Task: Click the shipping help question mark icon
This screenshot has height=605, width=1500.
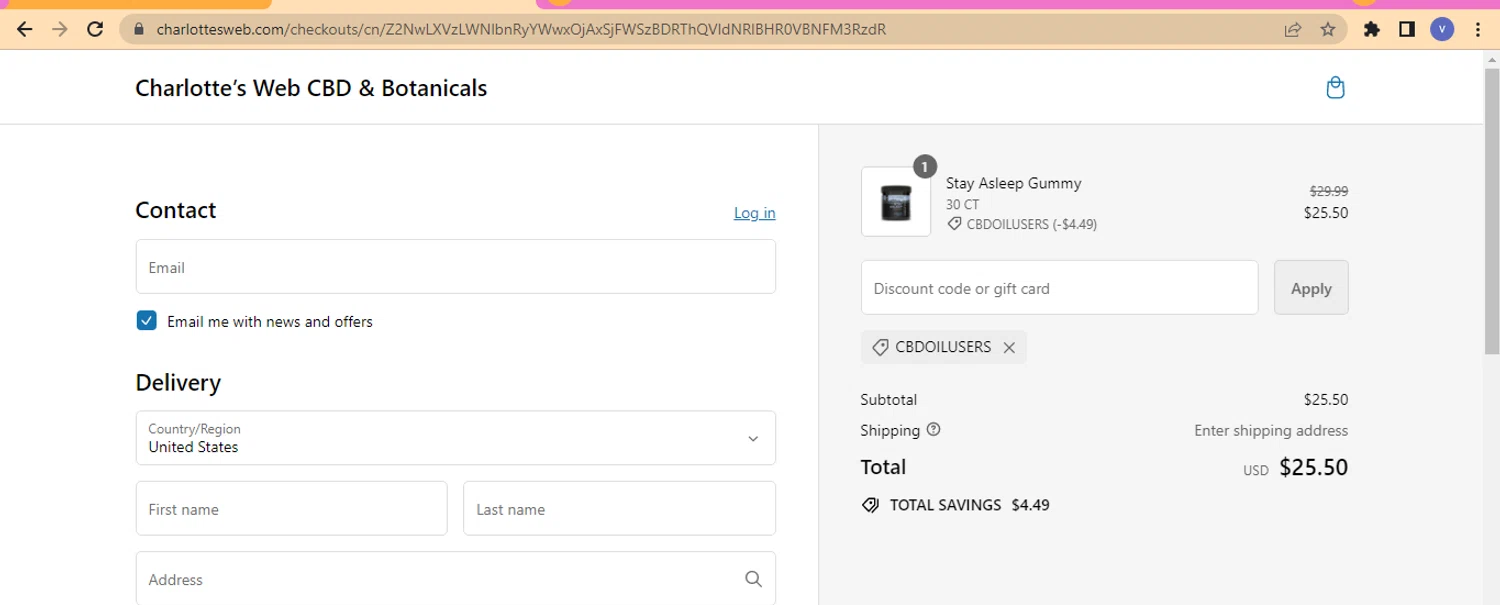Action: [934, 430]
